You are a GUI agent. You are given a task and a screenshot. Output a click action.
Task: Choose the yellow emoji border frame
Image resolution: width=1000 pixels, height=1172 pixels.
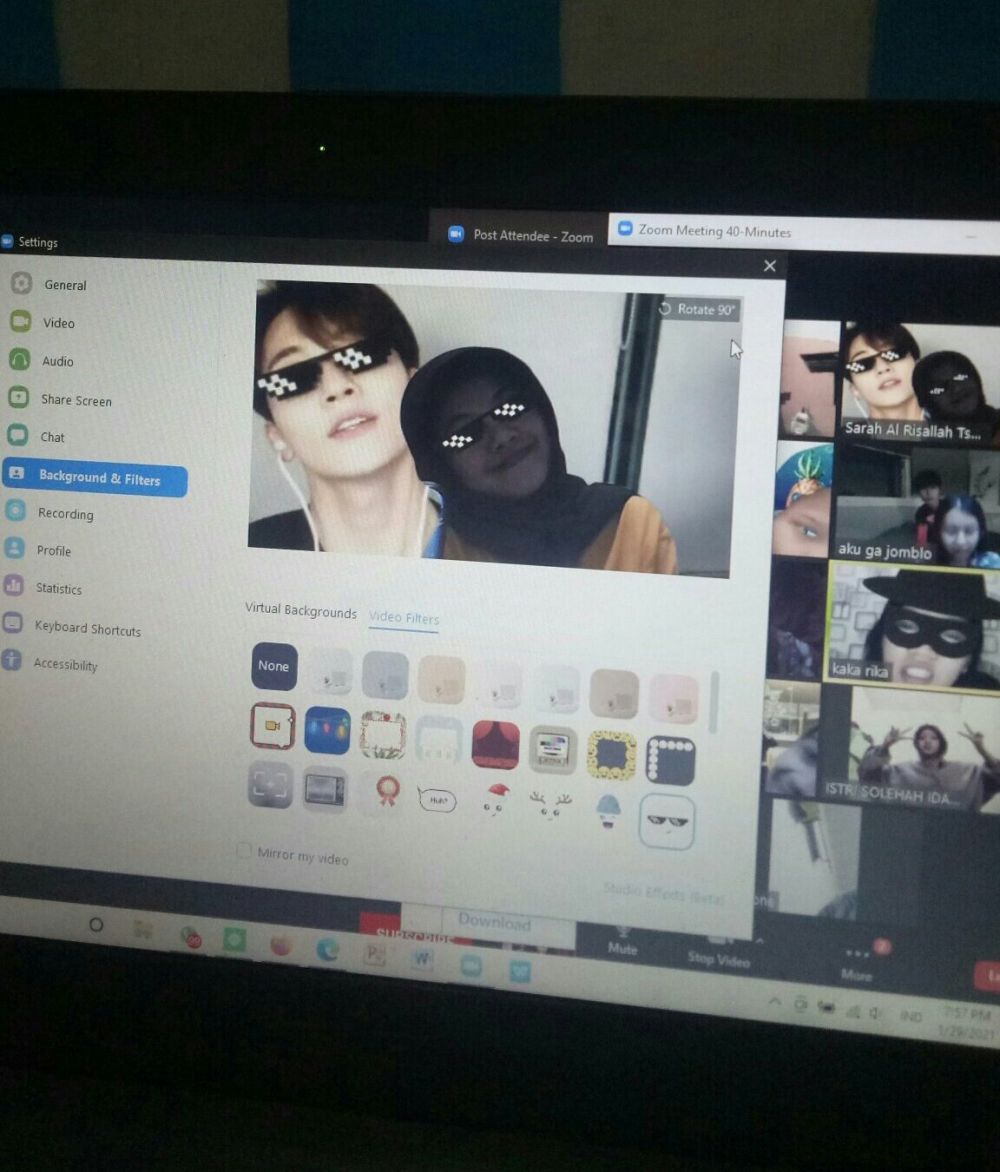pos(611,755)
